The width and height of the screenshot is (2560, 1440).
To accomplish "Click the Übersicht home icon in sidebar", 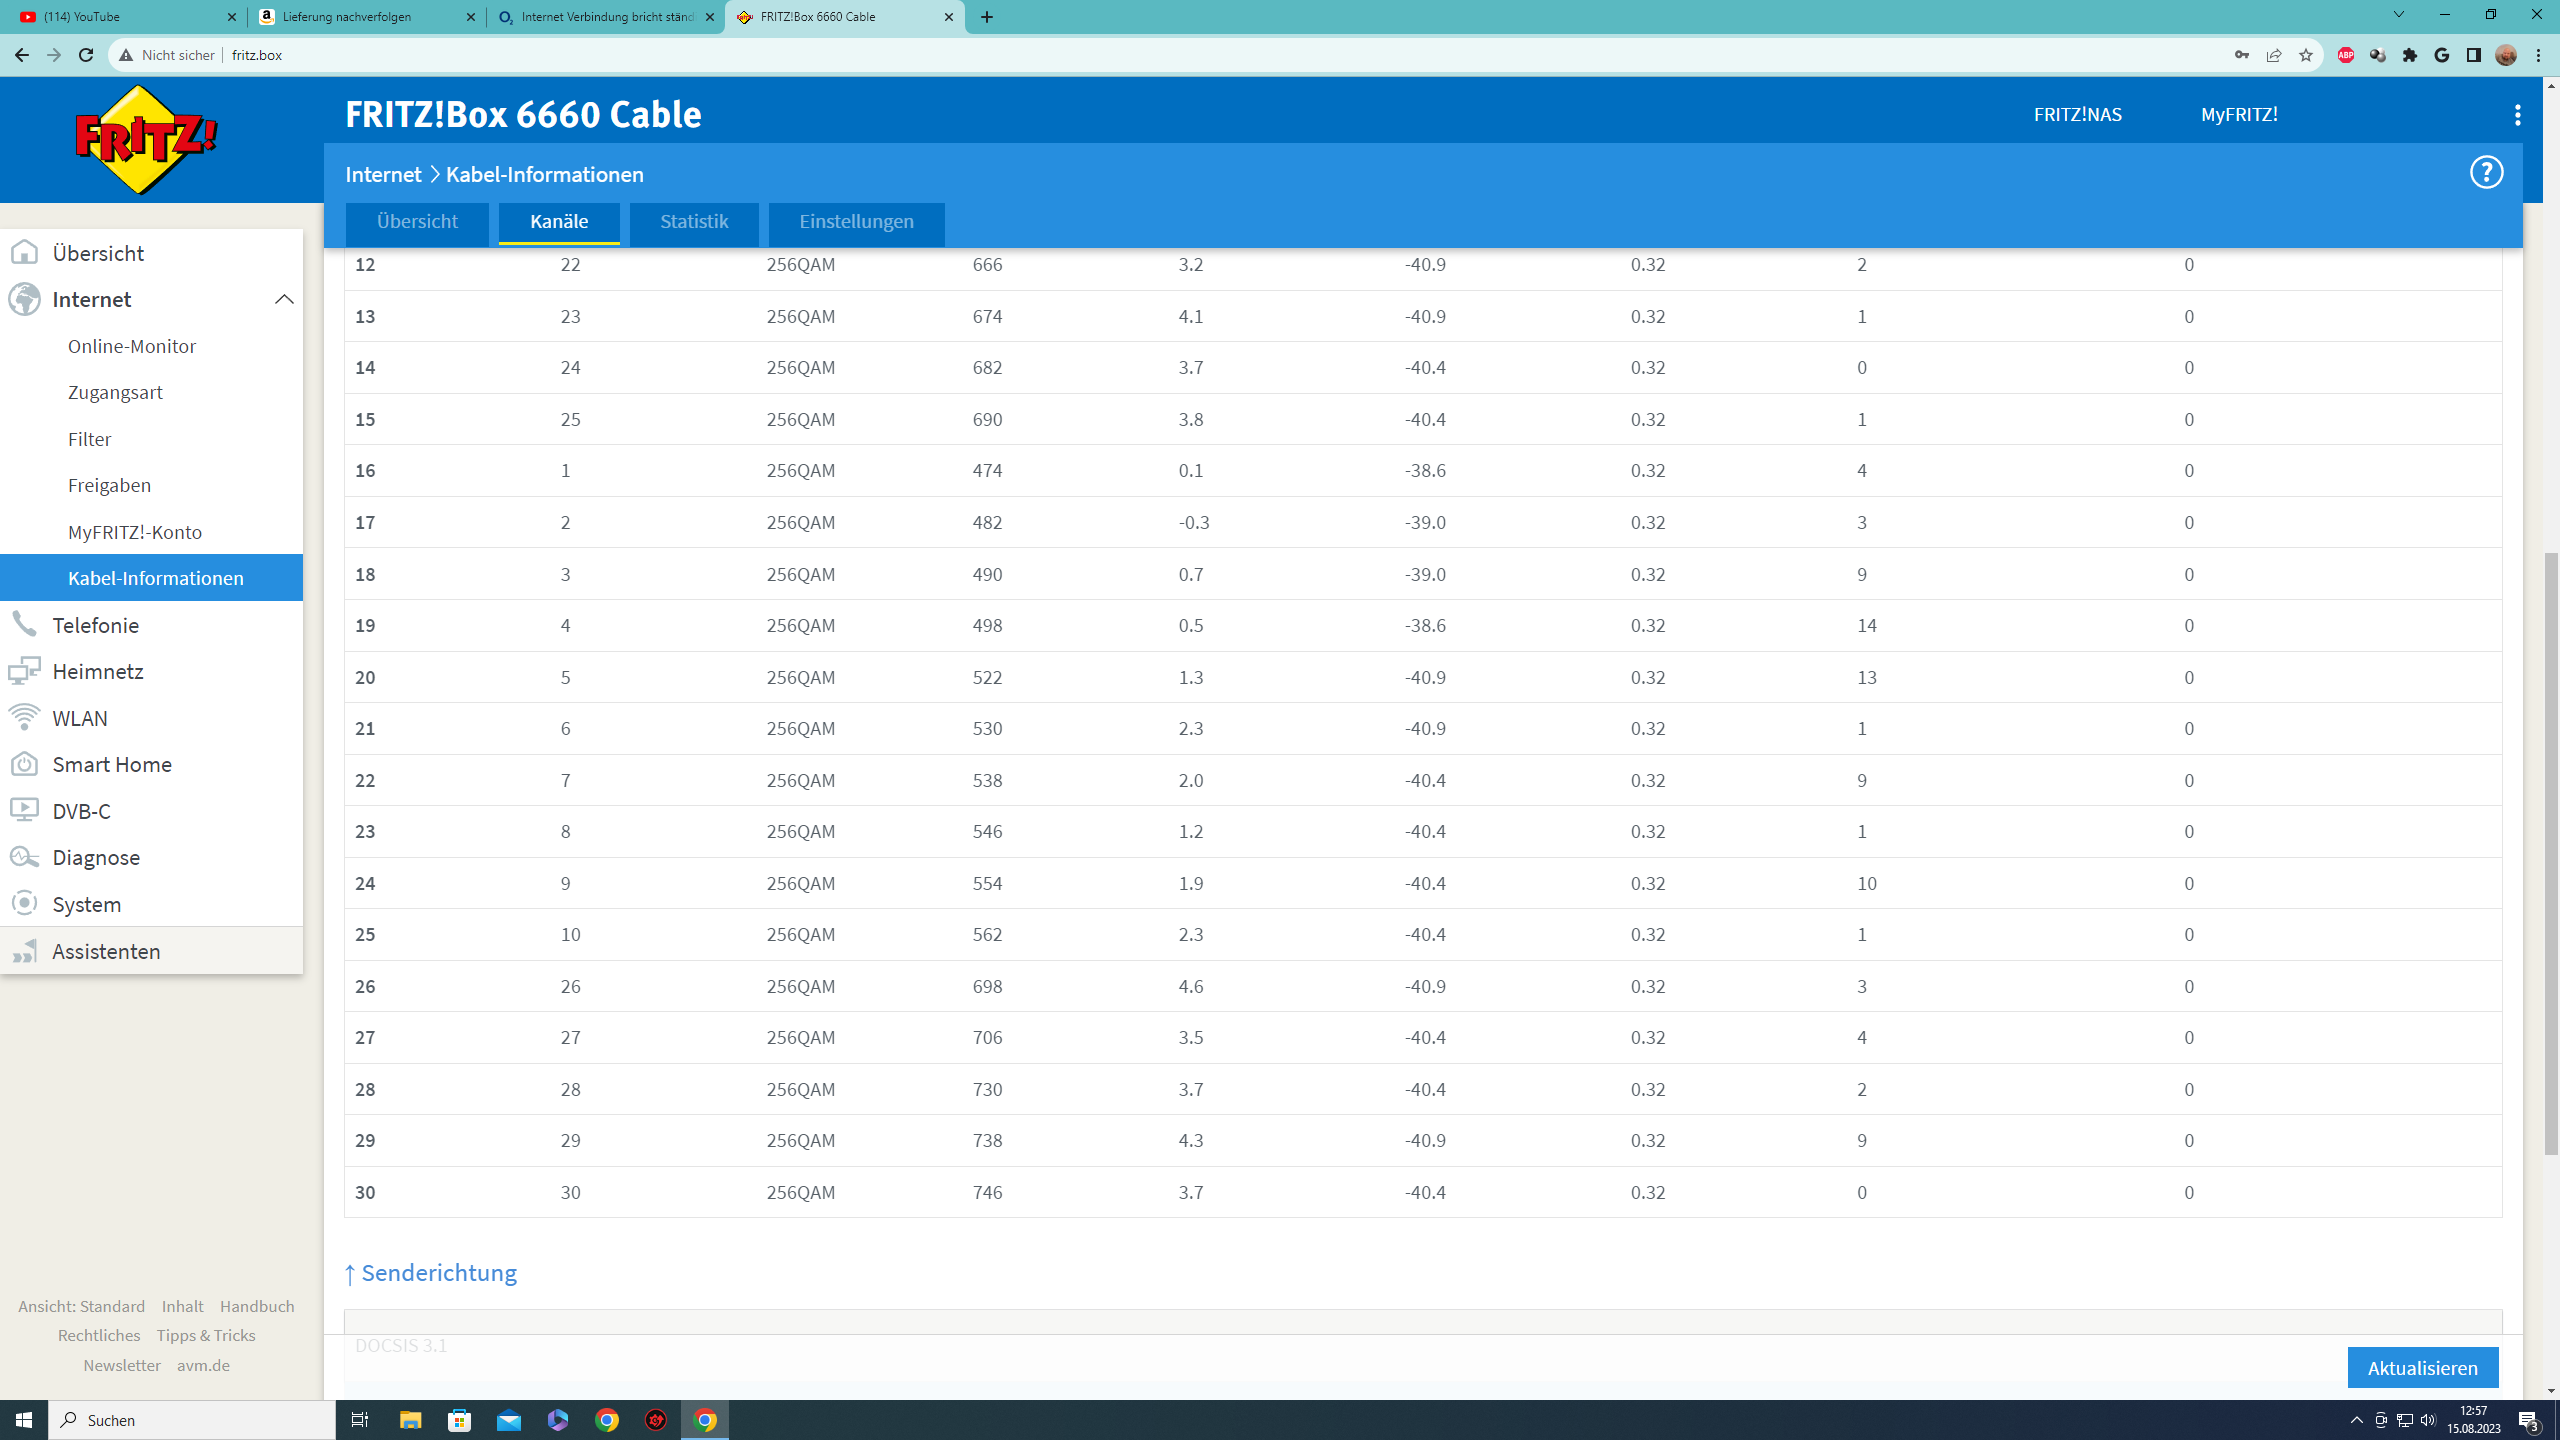I will (24, 253).
